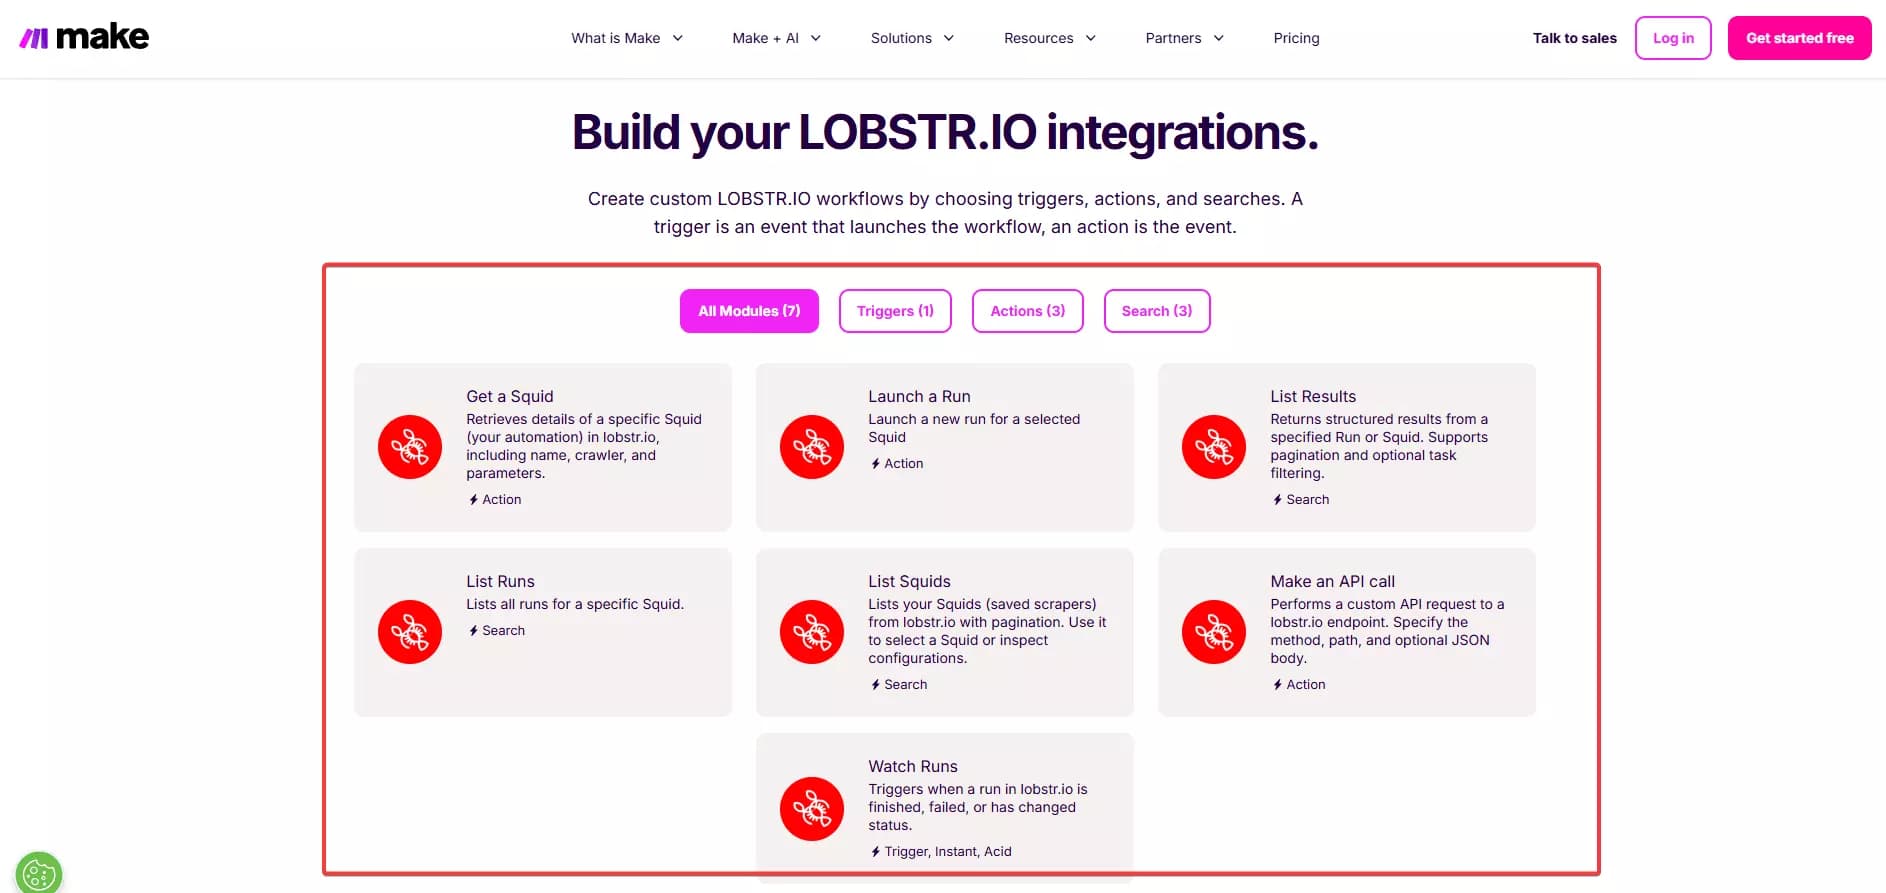Click the List Runs lobstr icon
The width and height of the screenshot is (1886, 893).
410,632
